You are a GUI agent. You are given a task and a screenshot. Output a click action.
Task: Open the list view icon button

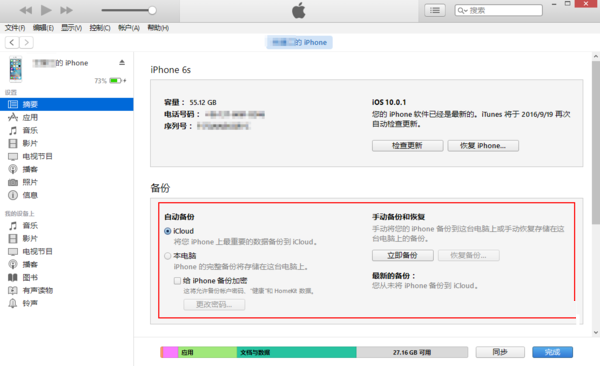click(435, 10)
